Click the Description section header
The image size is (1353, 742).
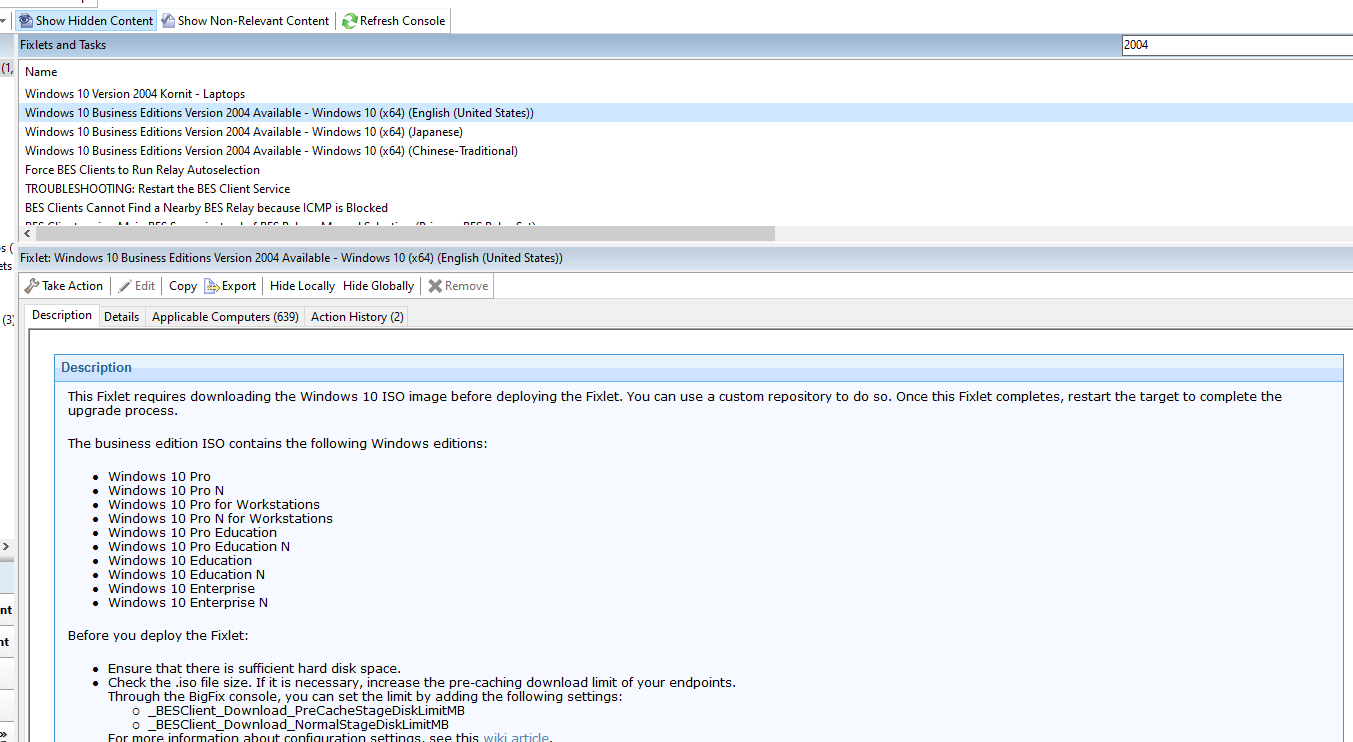tap(698, 367)
